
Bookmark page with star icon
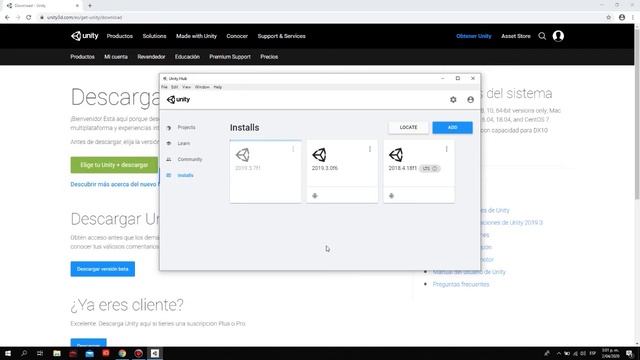609,18
